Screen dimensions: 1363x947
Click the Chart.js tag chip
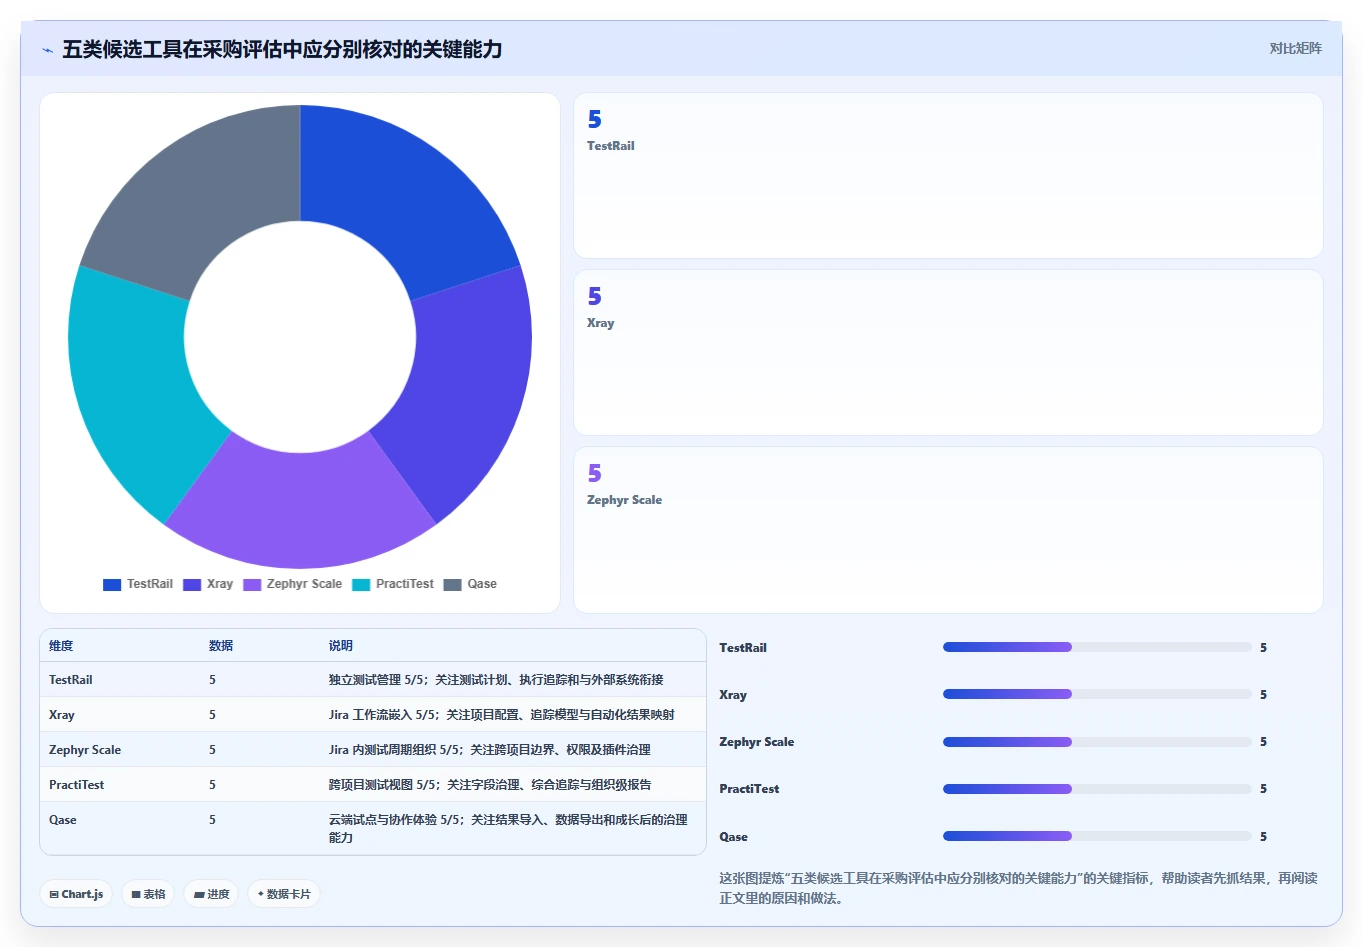click(x=76, y=894)
